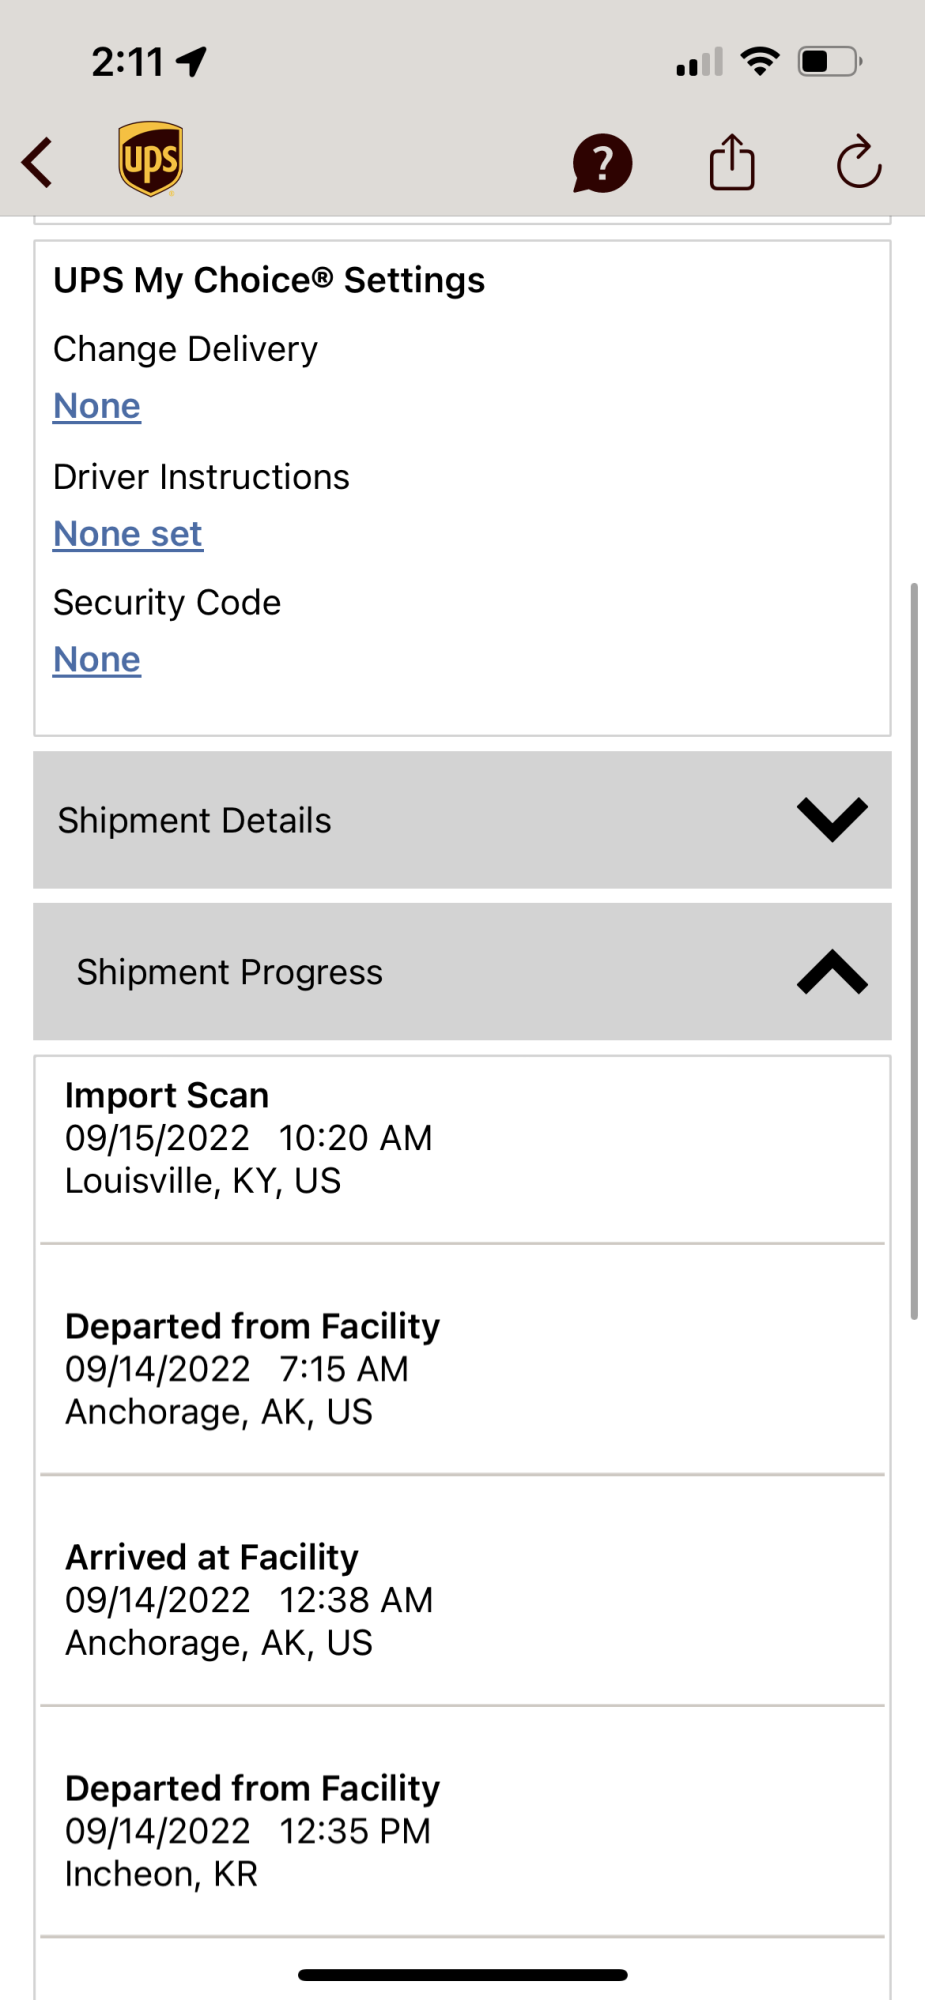
Task: Click the vertical scrollbar
Action: coord(913,950)
